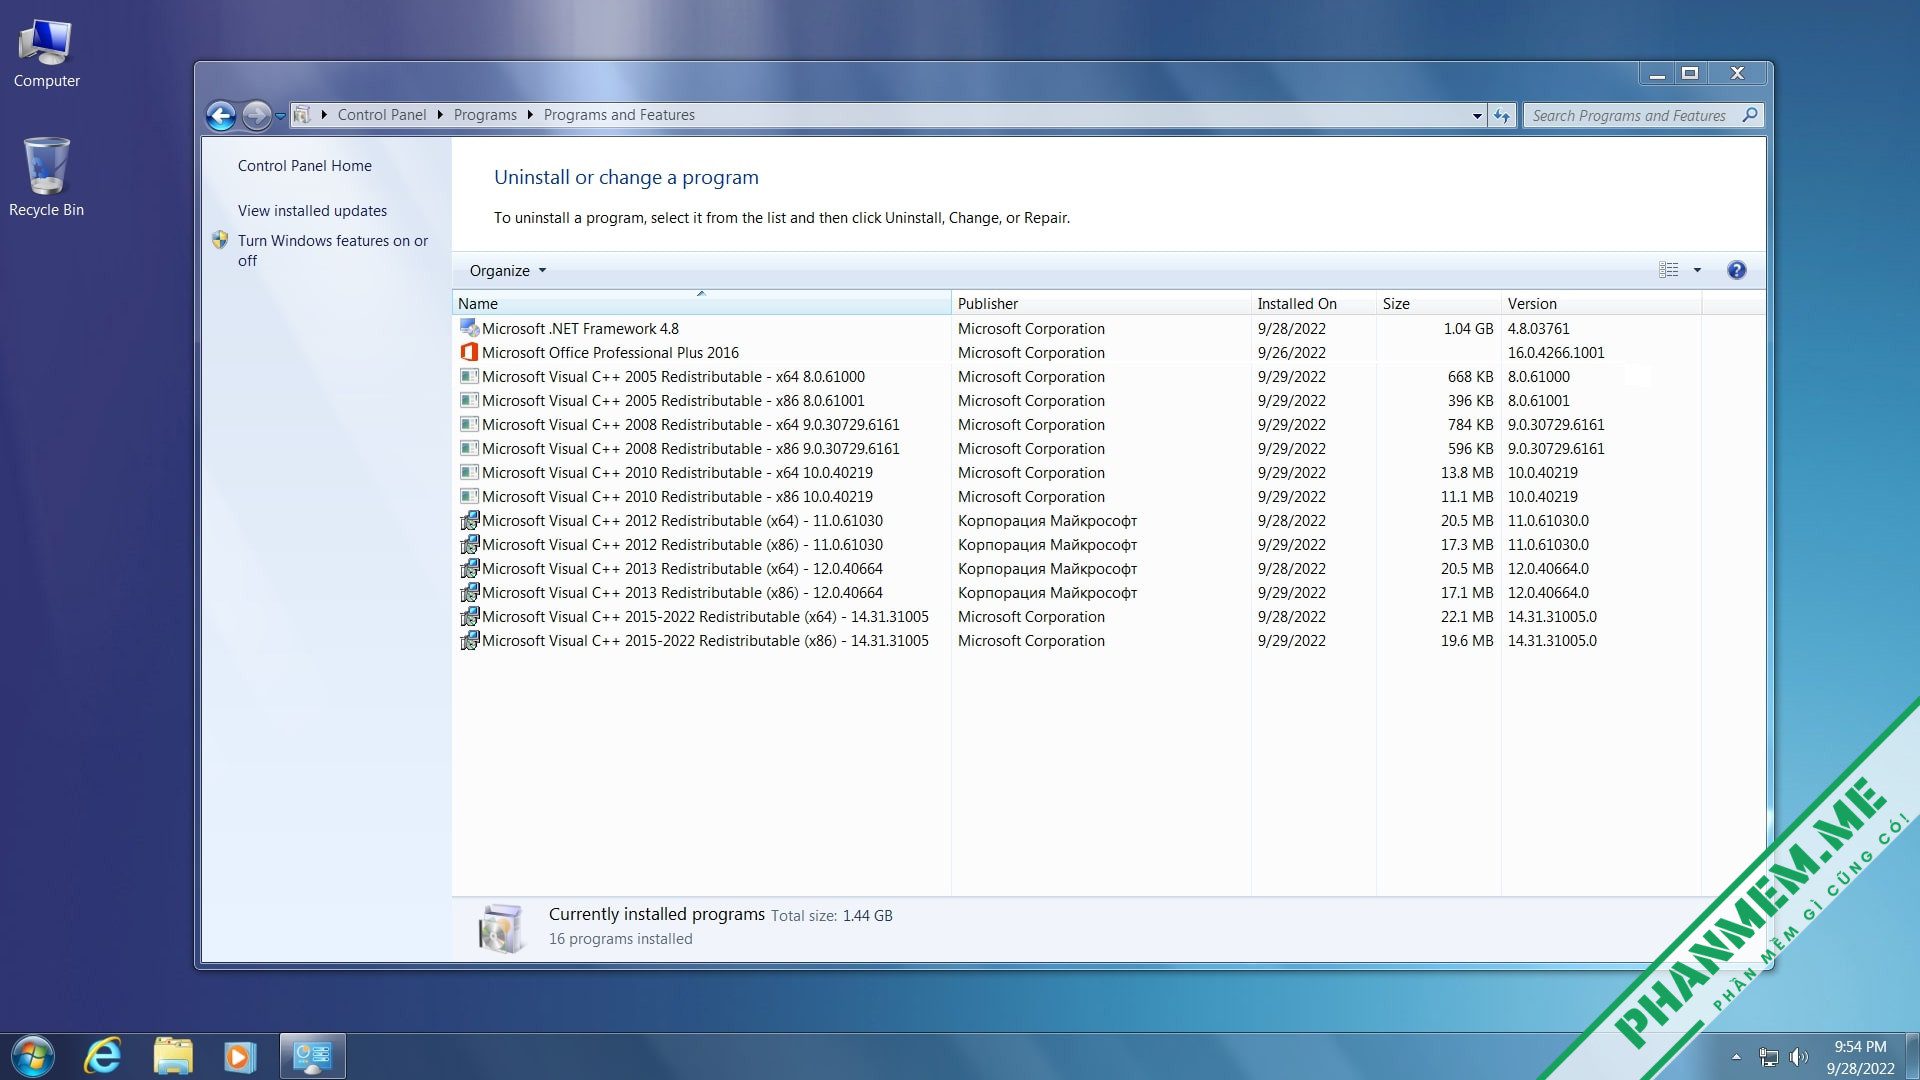The image size is (1920, 1080).
Task: Open the Windows Start button
Action: point(33,1056)
